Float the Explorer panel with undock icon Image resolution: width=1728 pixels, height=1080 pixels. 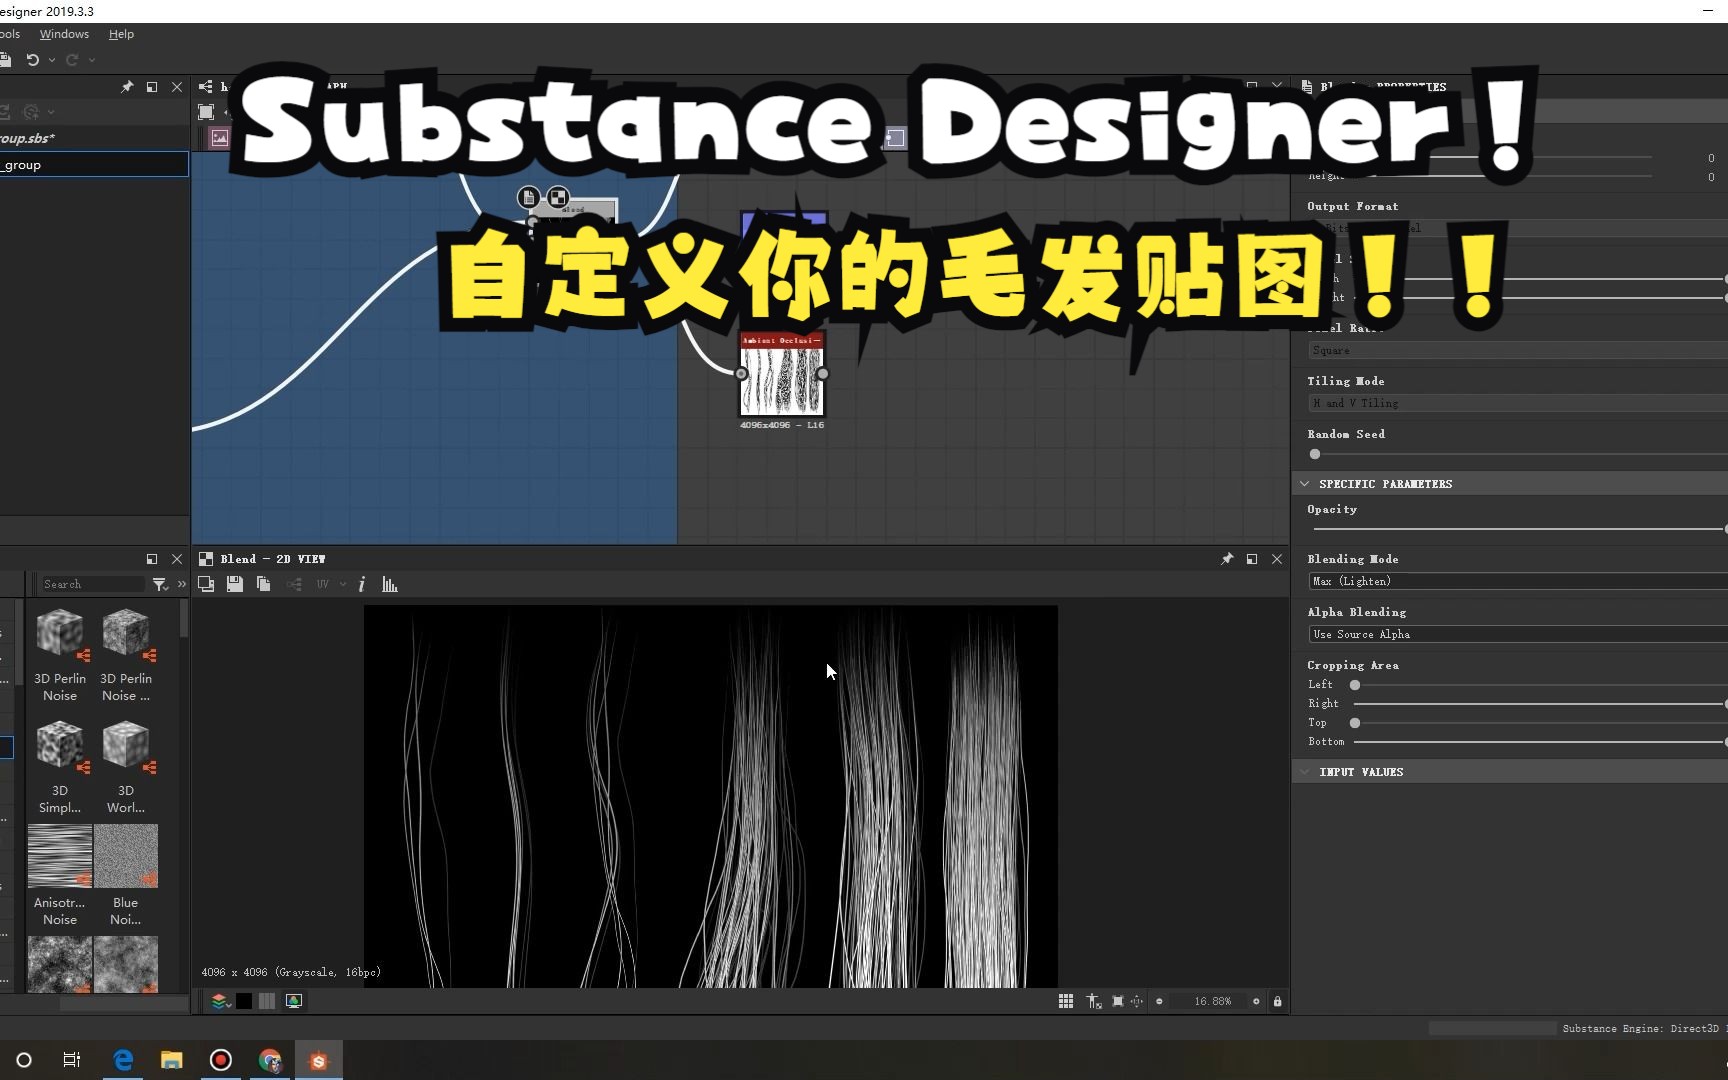[x=152, y=87]
